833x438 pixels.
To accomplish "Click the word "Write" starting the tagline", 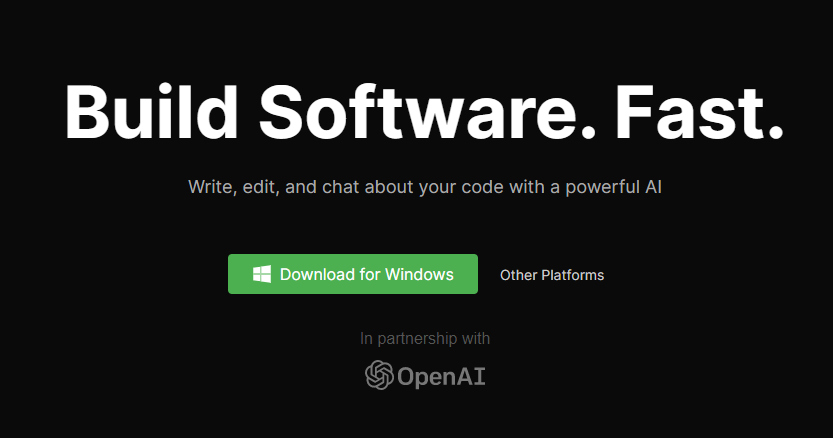I will [208, 187].
